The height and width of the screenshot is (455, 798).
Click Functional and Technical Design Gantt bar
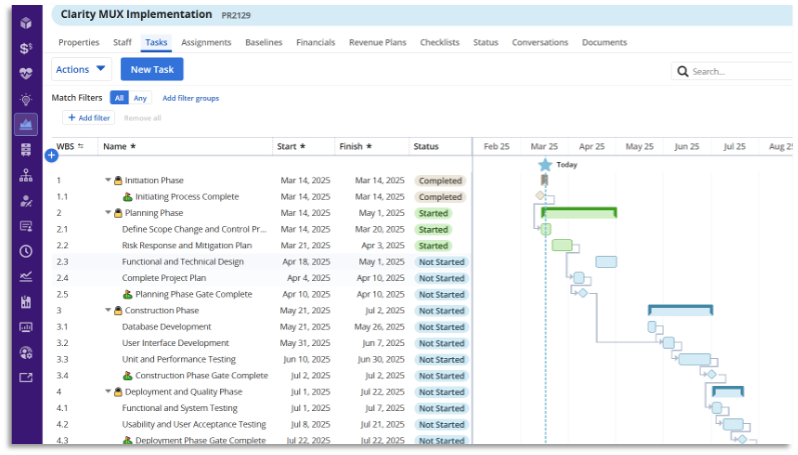(x=606, y=262)
